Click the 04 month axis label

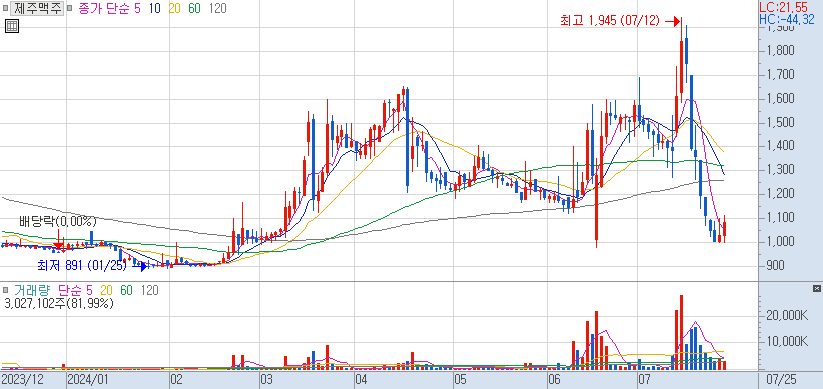pos(361,379)
